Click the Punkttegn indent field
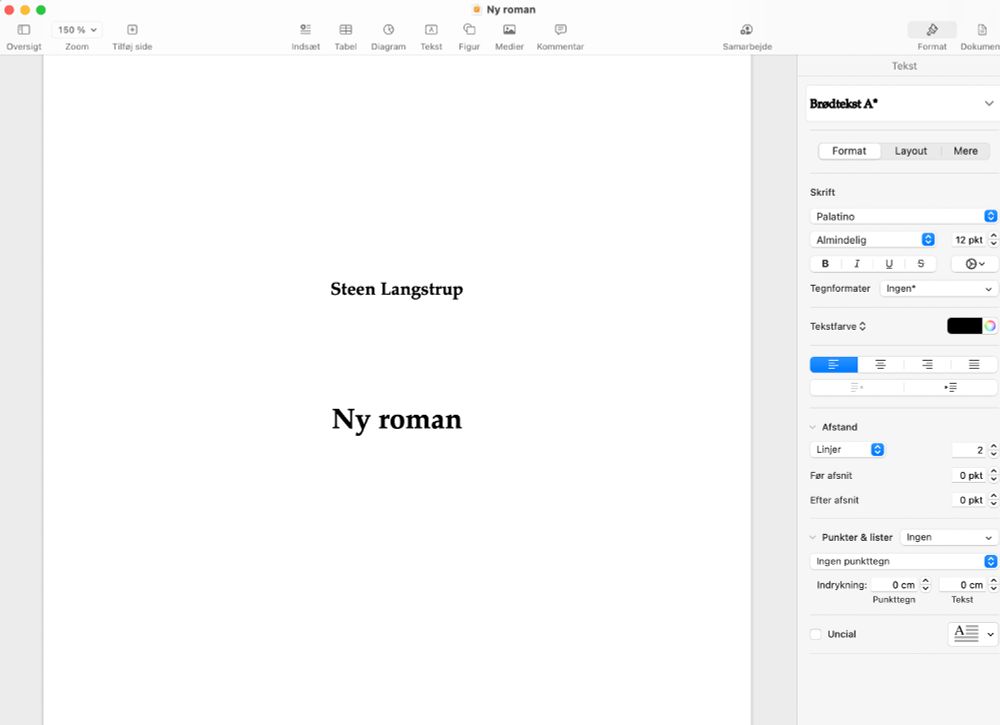1000x725 pixels. point(894,585)
